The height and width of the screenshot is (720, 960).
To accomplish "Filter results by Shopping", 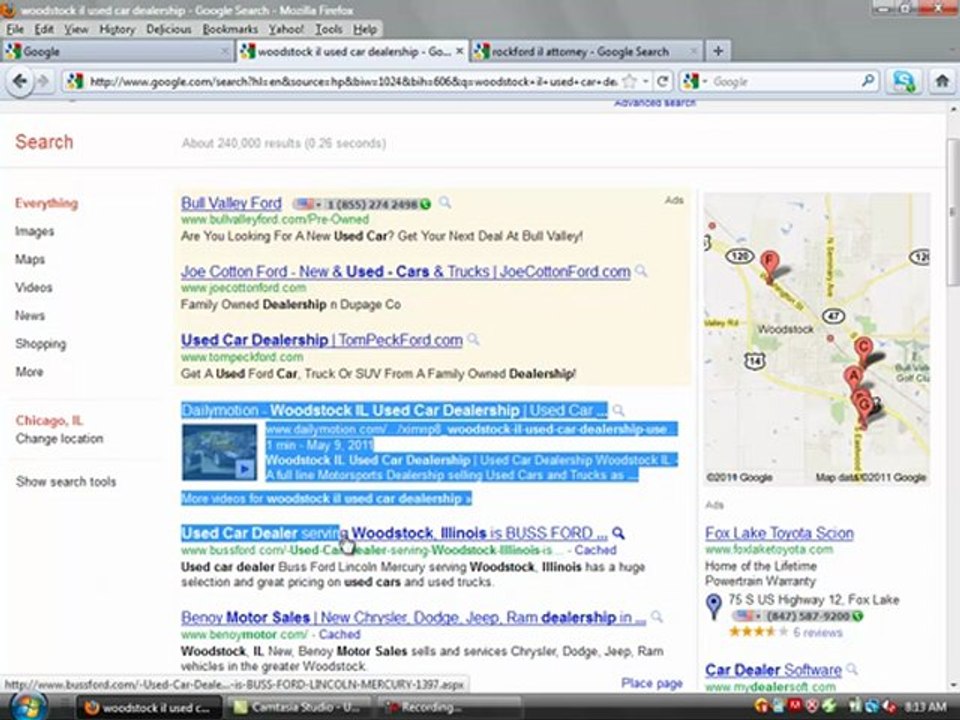I will [x=40, y=343].
